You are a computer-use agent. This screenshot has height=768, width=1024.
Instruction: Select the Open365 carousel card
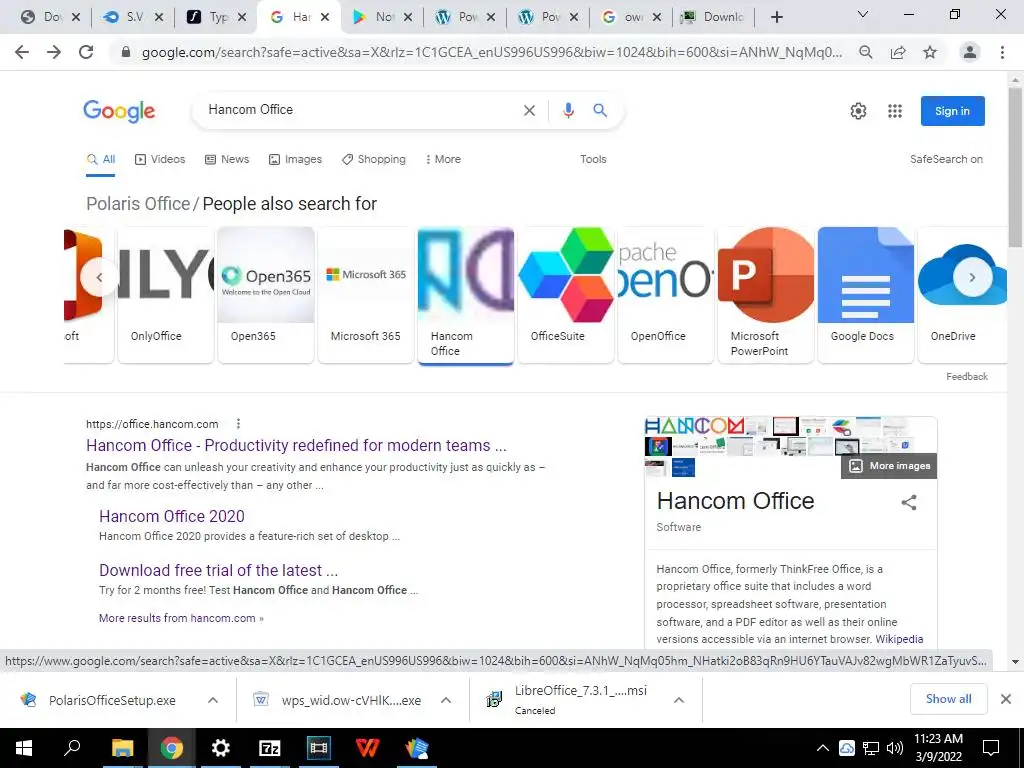(266, 294)
